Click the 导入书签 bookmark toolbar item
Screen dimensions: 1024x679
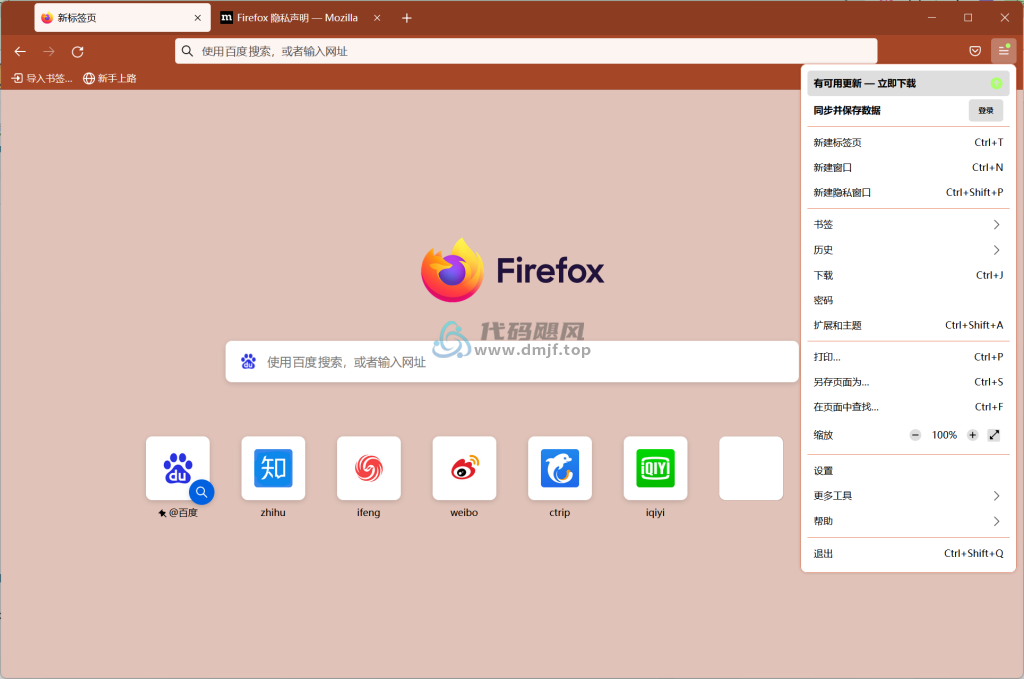tap(42, 78)
